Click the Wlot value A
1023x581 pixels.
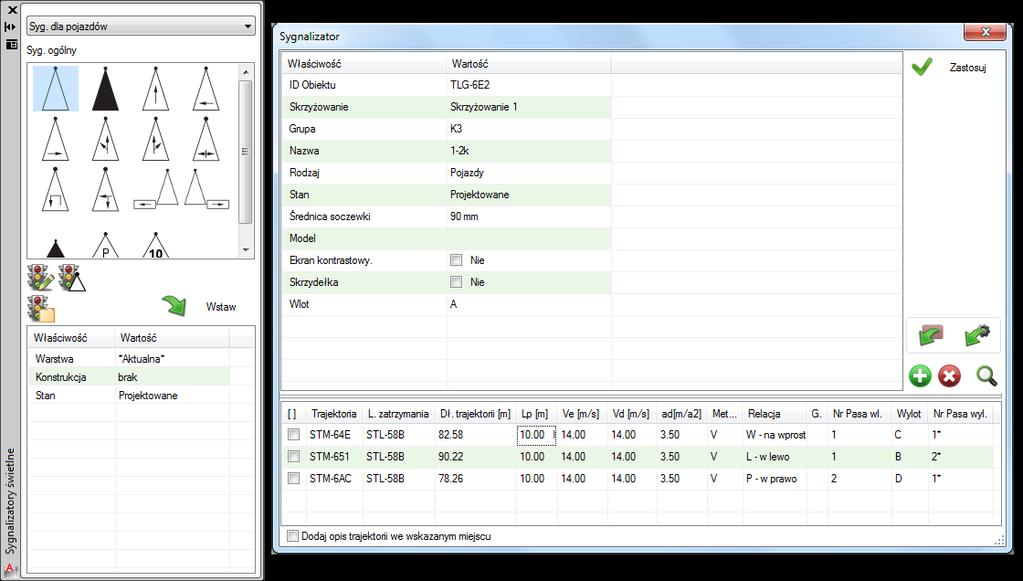tap(453, 304)
